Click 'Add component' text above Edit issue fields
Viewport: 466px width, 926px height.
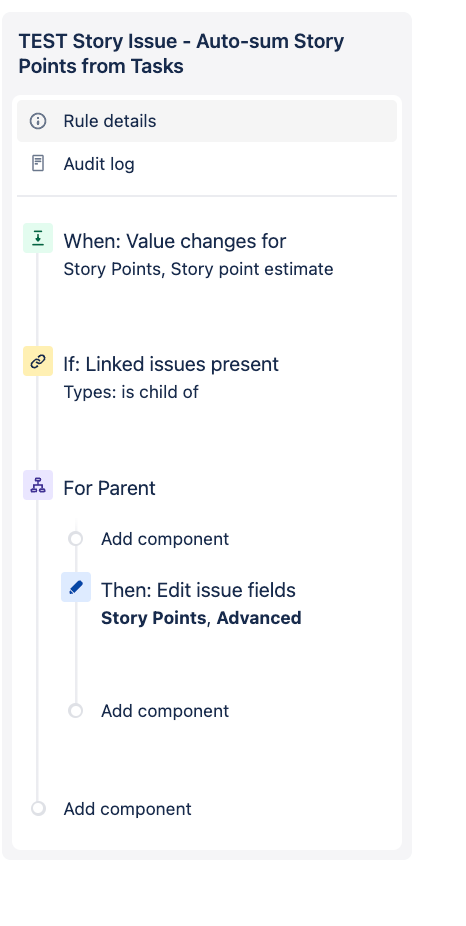[165, 539]
